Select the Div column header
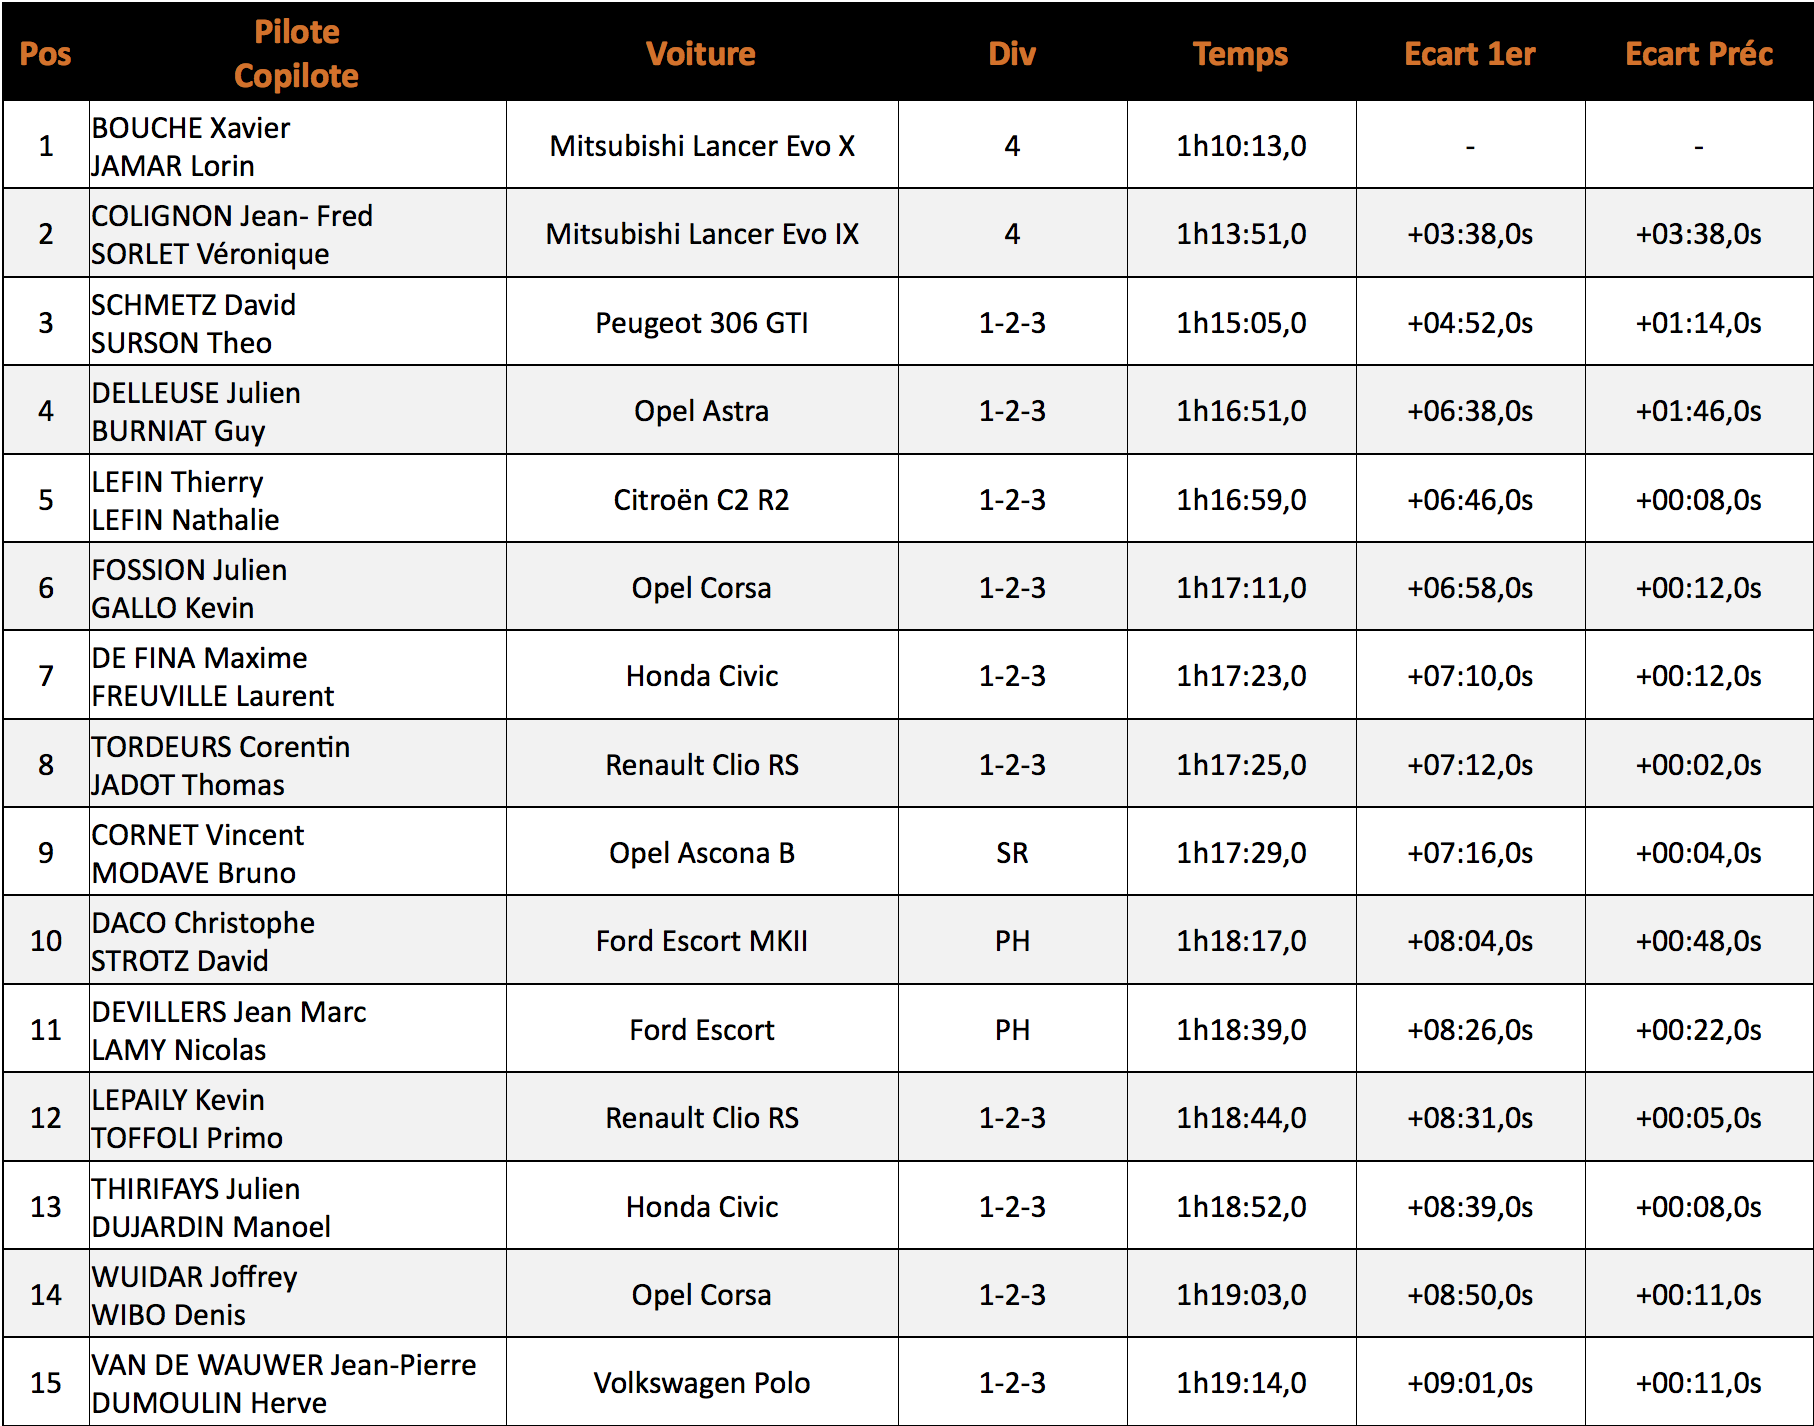This screenshot has height=1426, width=1814. [x=1012, y=53]
